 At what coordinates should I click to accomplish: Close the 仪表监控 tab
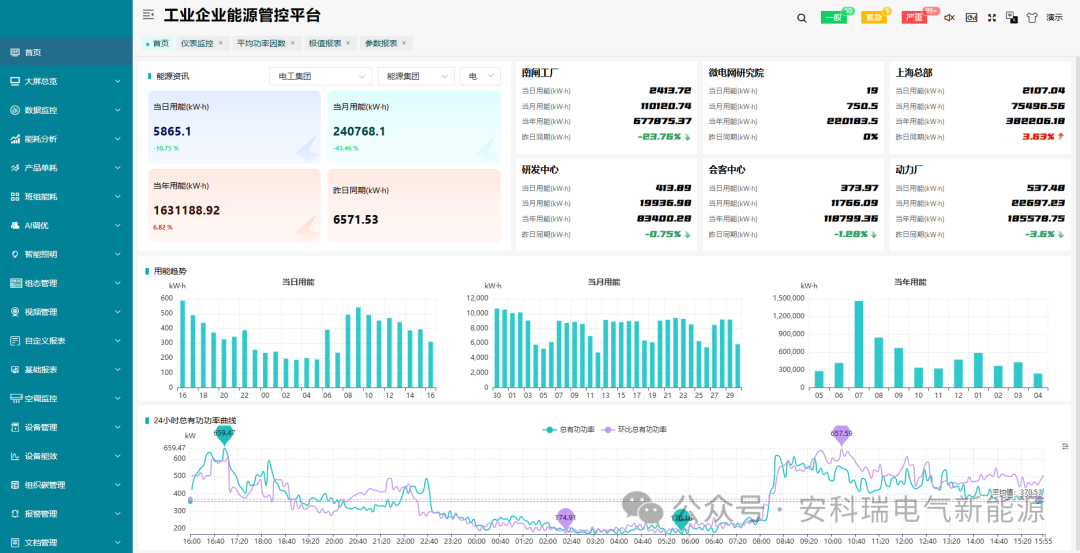220,43
